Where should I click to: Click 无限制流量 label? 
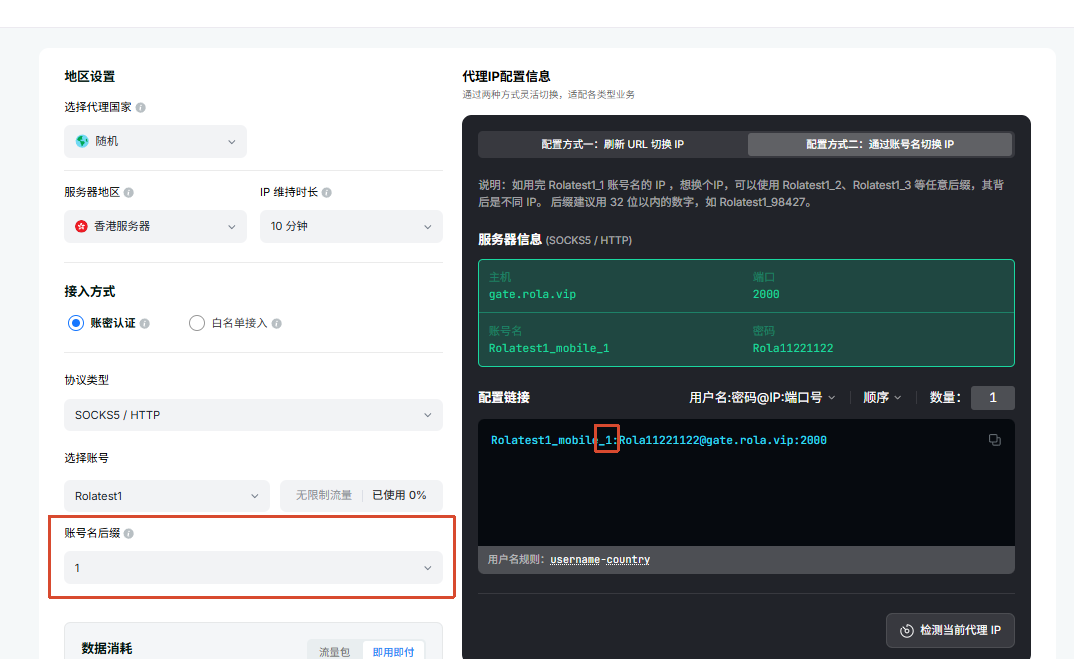coord(323,495)
